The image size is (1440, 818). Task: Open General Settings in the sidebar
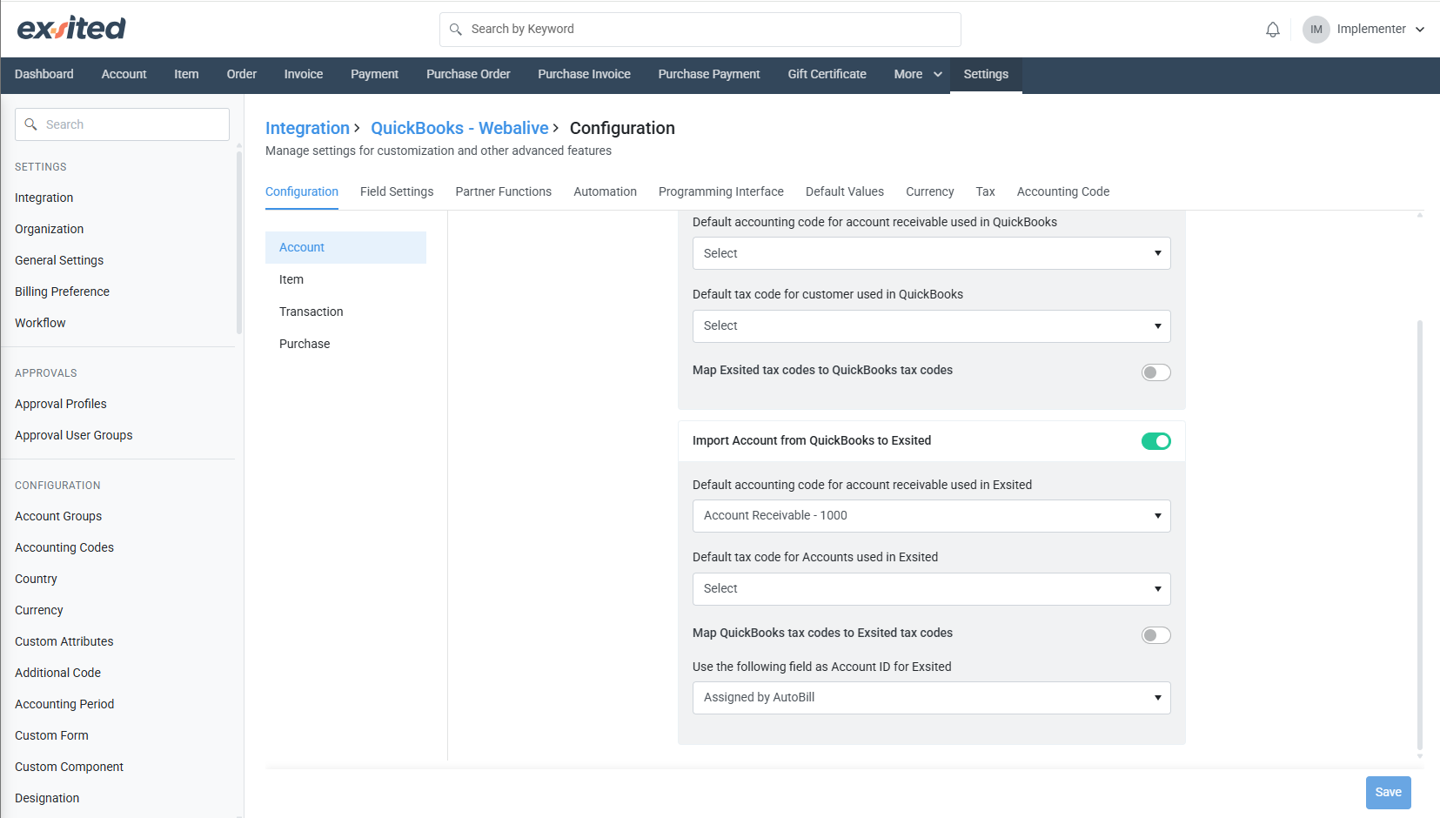pyautogui.click(x=59, y=260)
